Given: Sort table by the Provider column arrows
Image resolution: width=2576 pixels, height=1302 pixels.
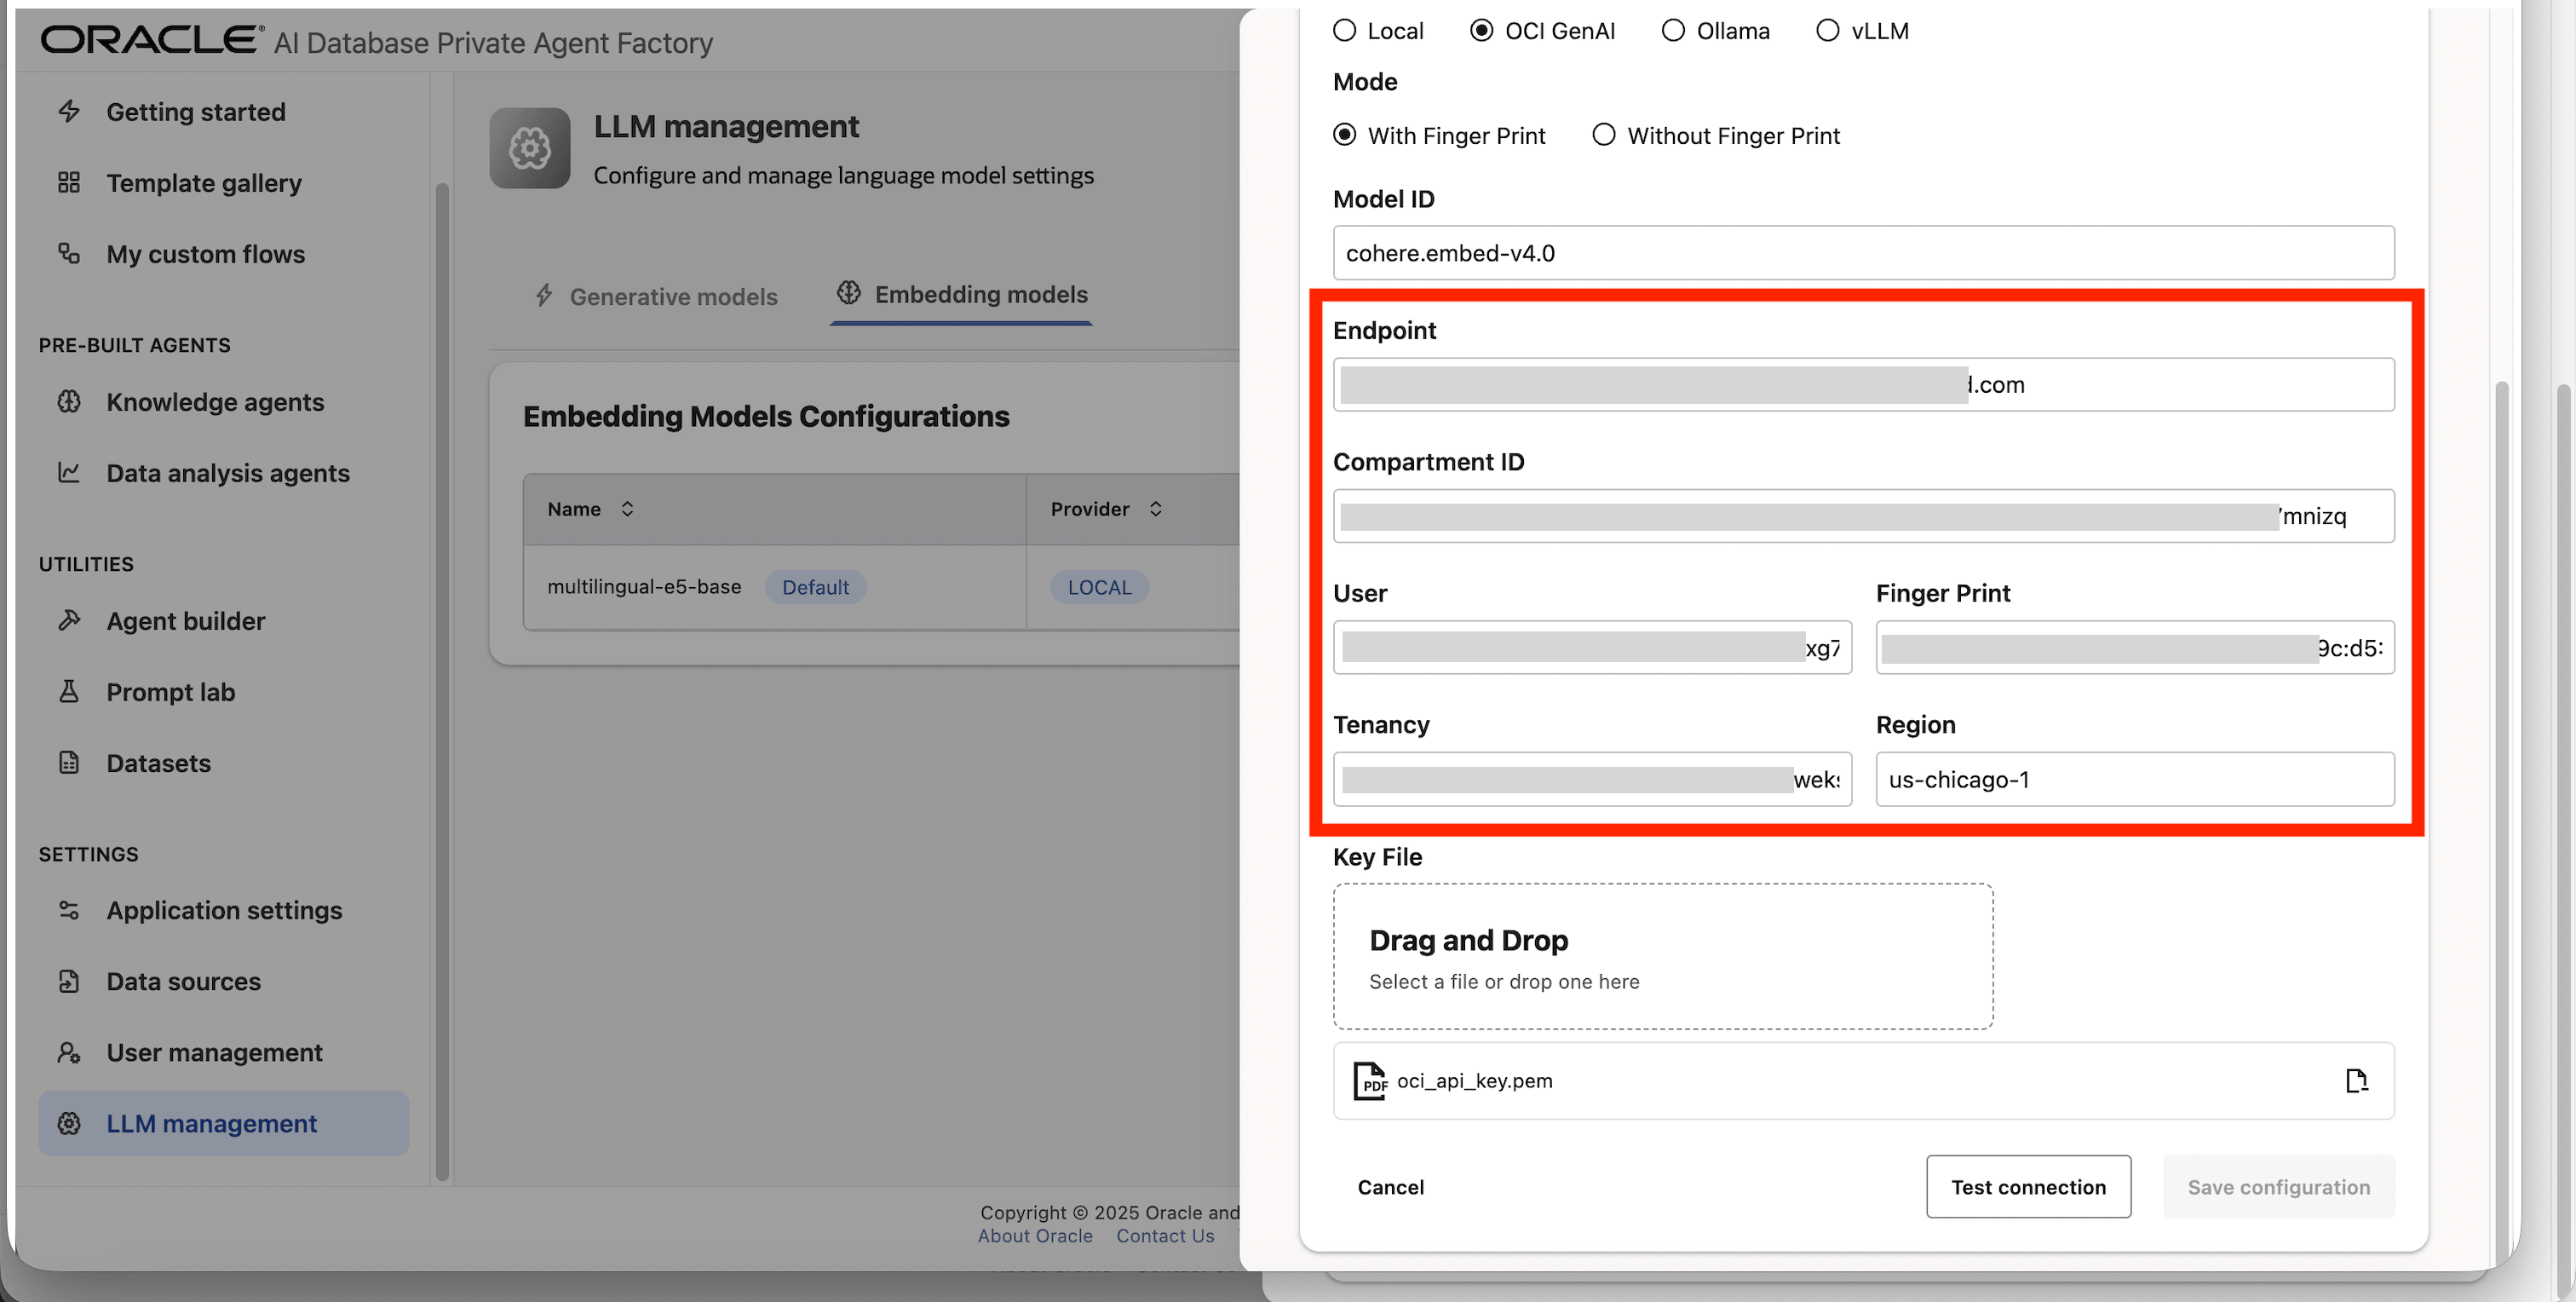Looking at the screenshot, I should pyautogui.click(x=1155, y=509).
